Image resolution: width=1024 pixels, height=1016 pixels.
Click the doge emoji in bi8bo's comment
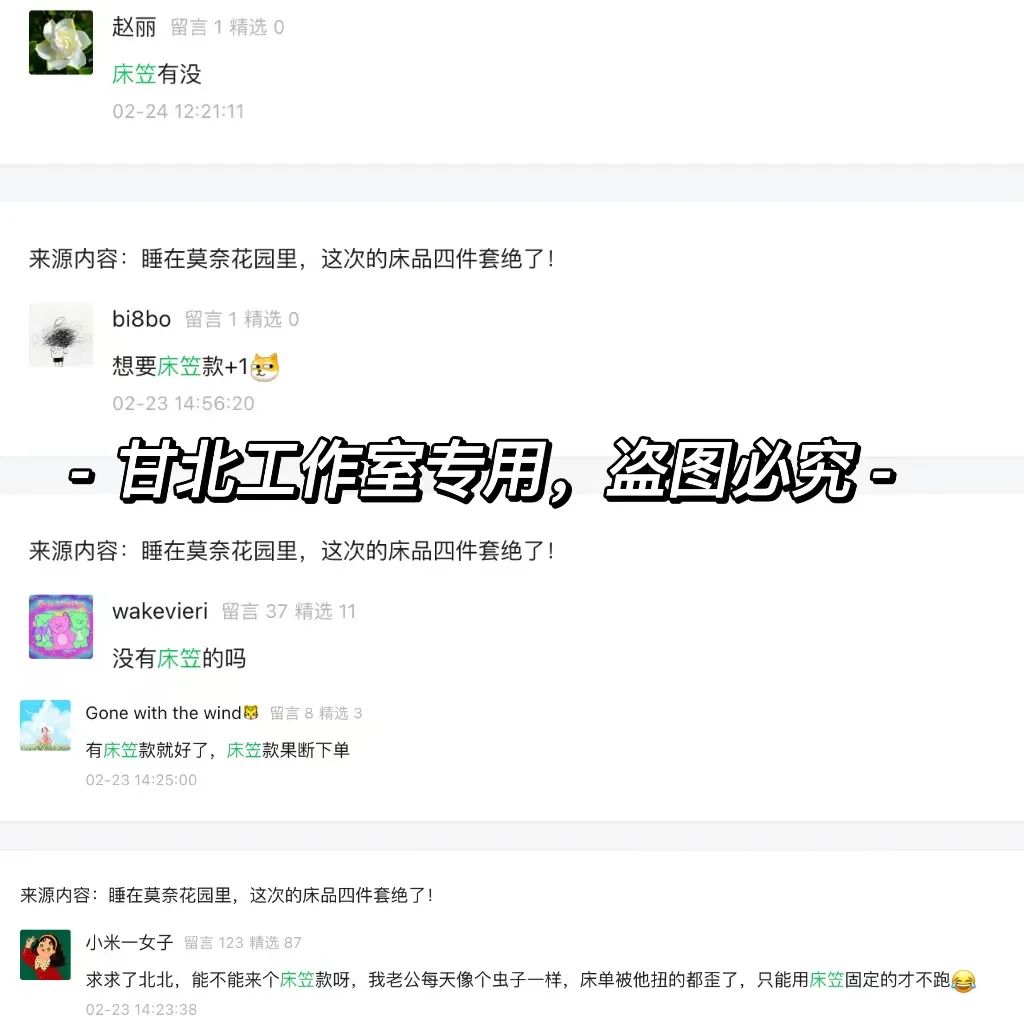(x=265, y=367)
